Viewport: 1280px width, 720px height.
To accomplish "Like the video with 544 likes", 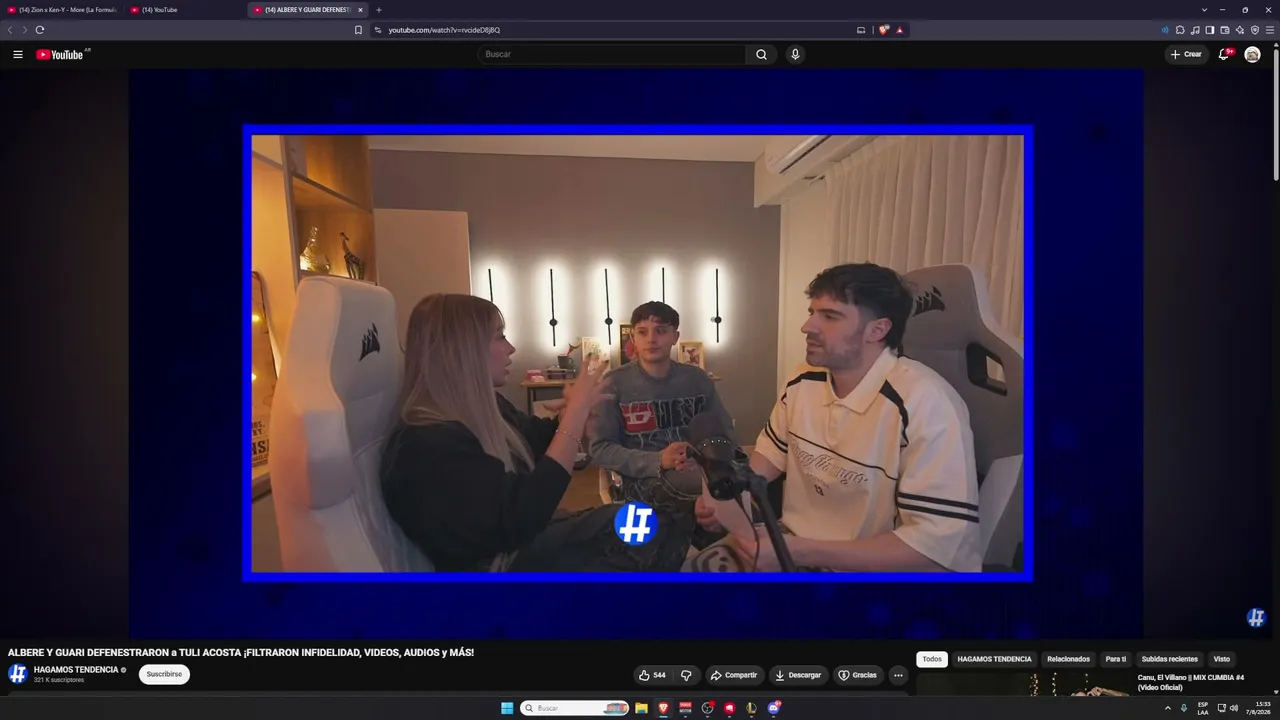I will pos(652,675).
